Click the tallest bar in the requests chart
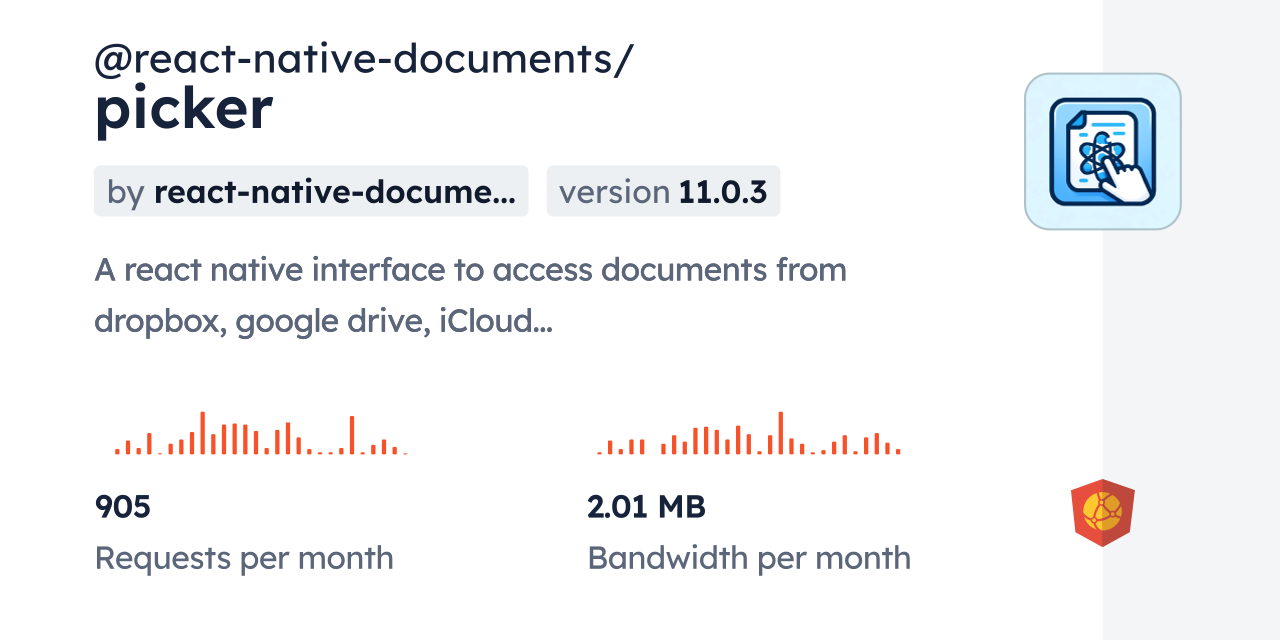 (202, 433)
